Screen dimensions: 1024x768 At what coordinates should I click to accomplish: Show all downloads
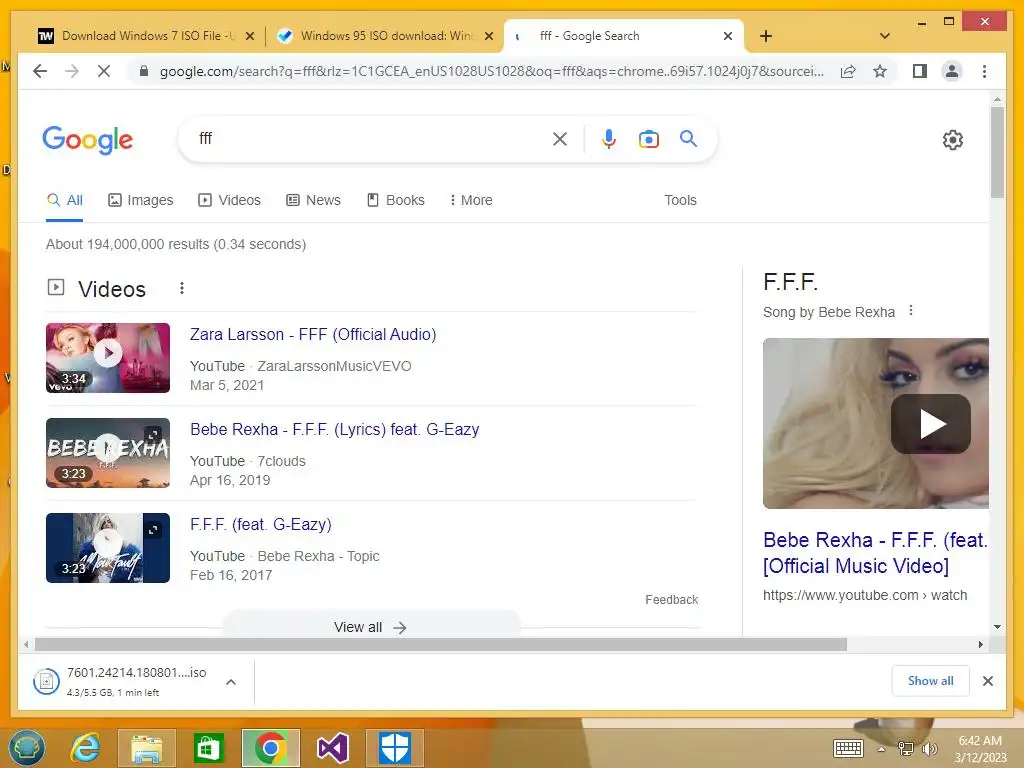coord(931,680)
